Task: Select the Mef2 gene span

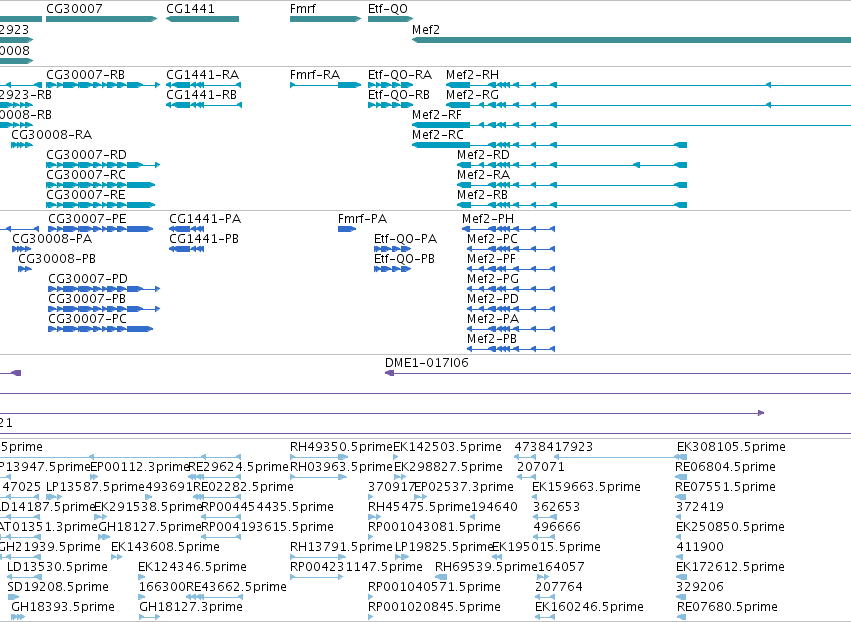Action: tap(631, 40)
